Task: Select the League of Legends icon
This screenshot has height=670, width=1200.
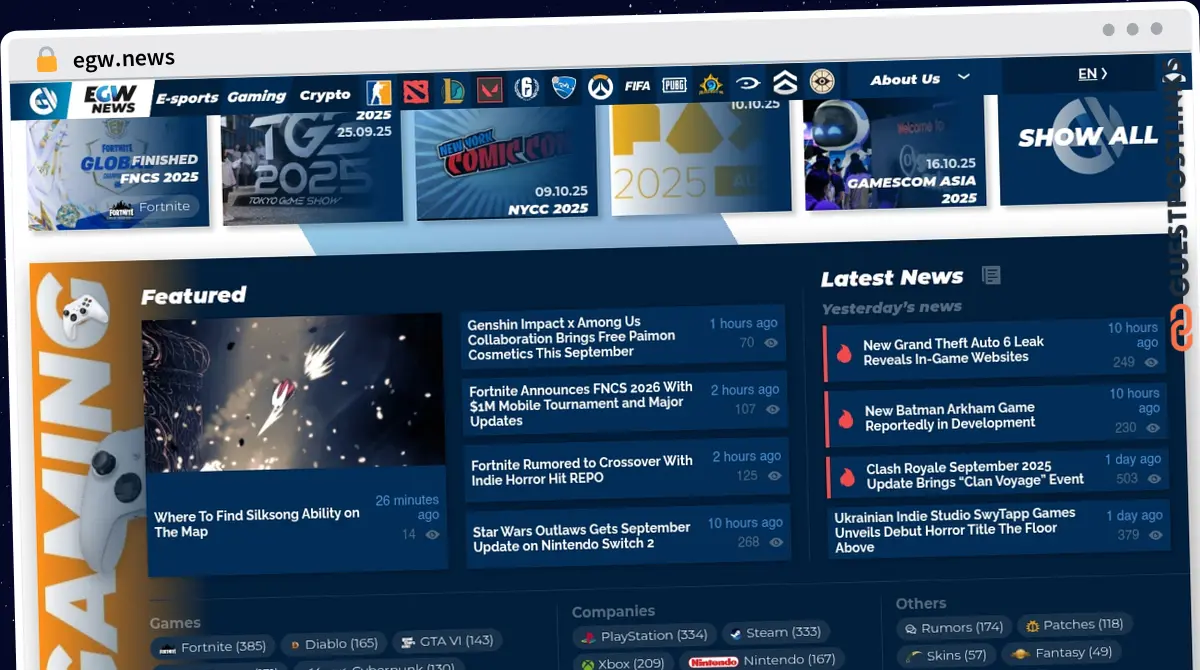Action: click(x=453, y=91)
